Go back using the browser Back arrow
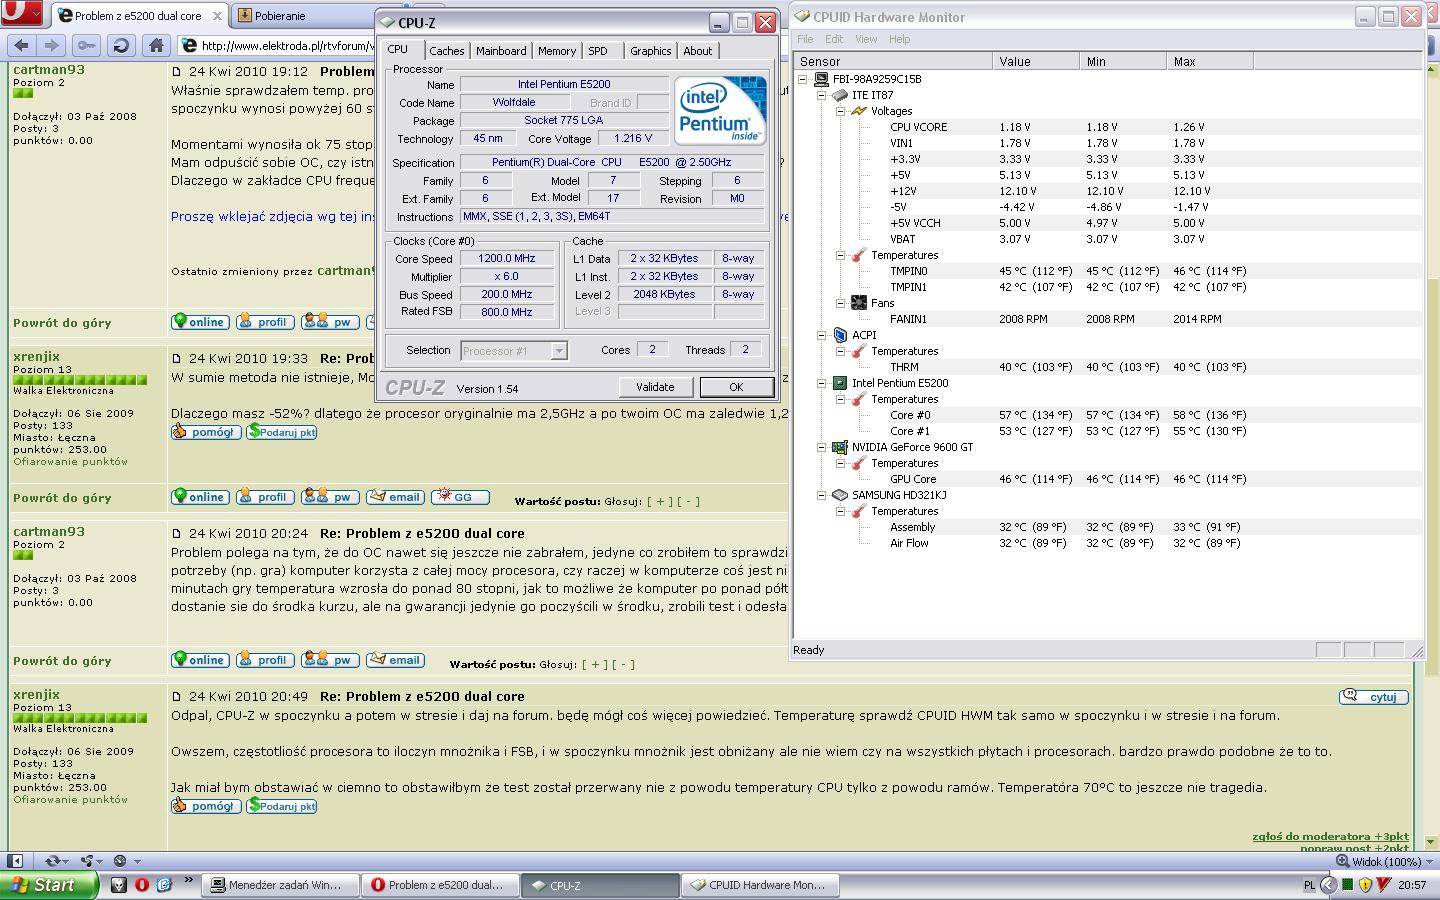Screen dimensions: 1440x900 (22, 45)
